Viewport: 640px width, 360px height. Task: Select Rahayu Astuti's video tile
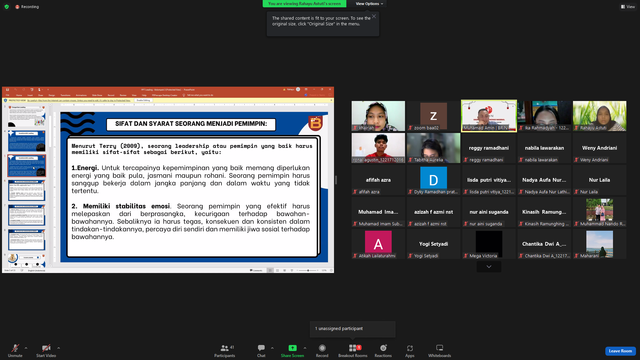coord(599,116)
